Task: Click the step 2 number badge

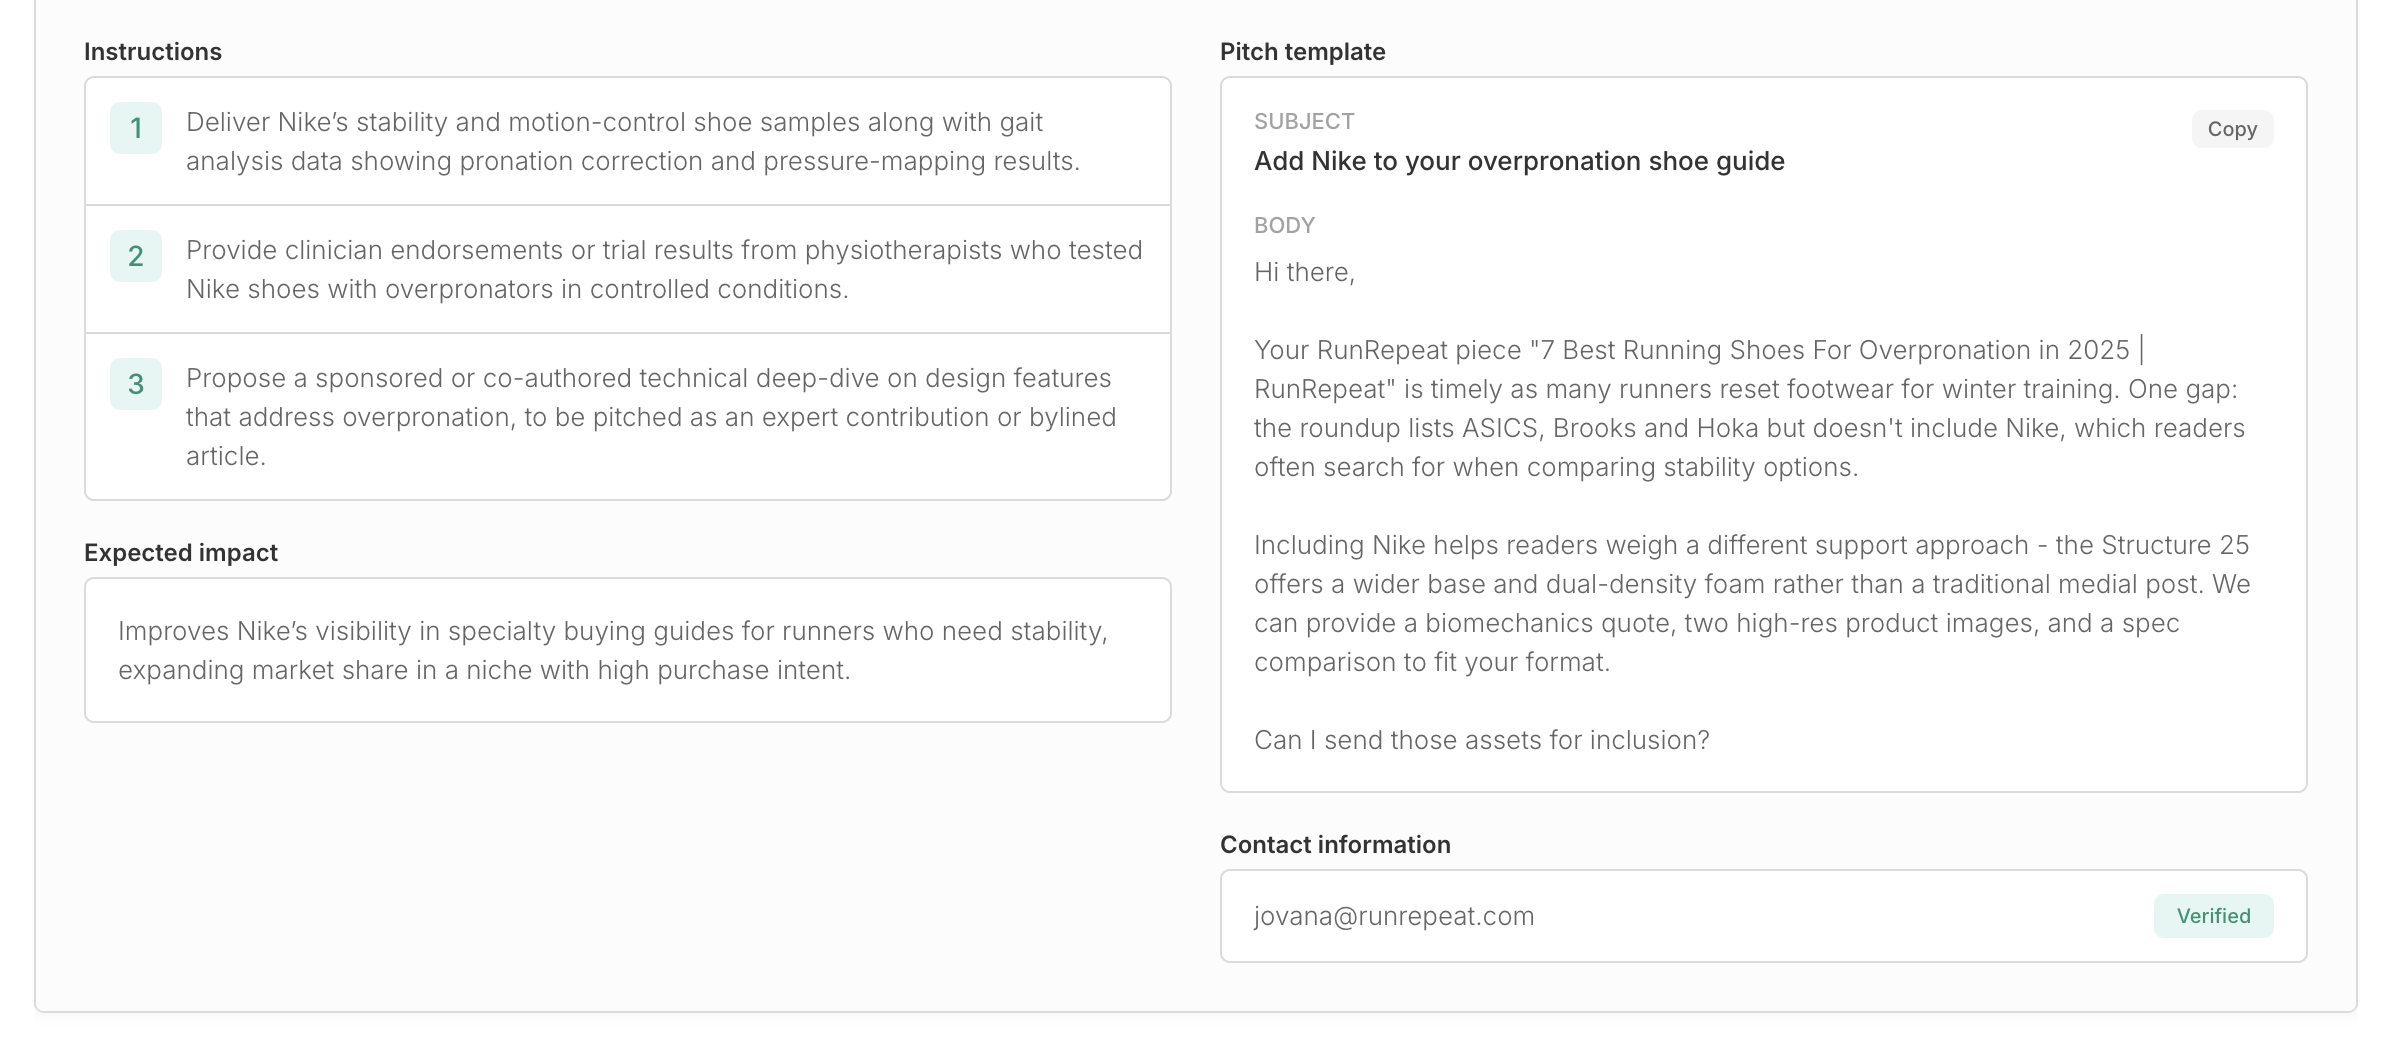Action: (x=136, y=256)
